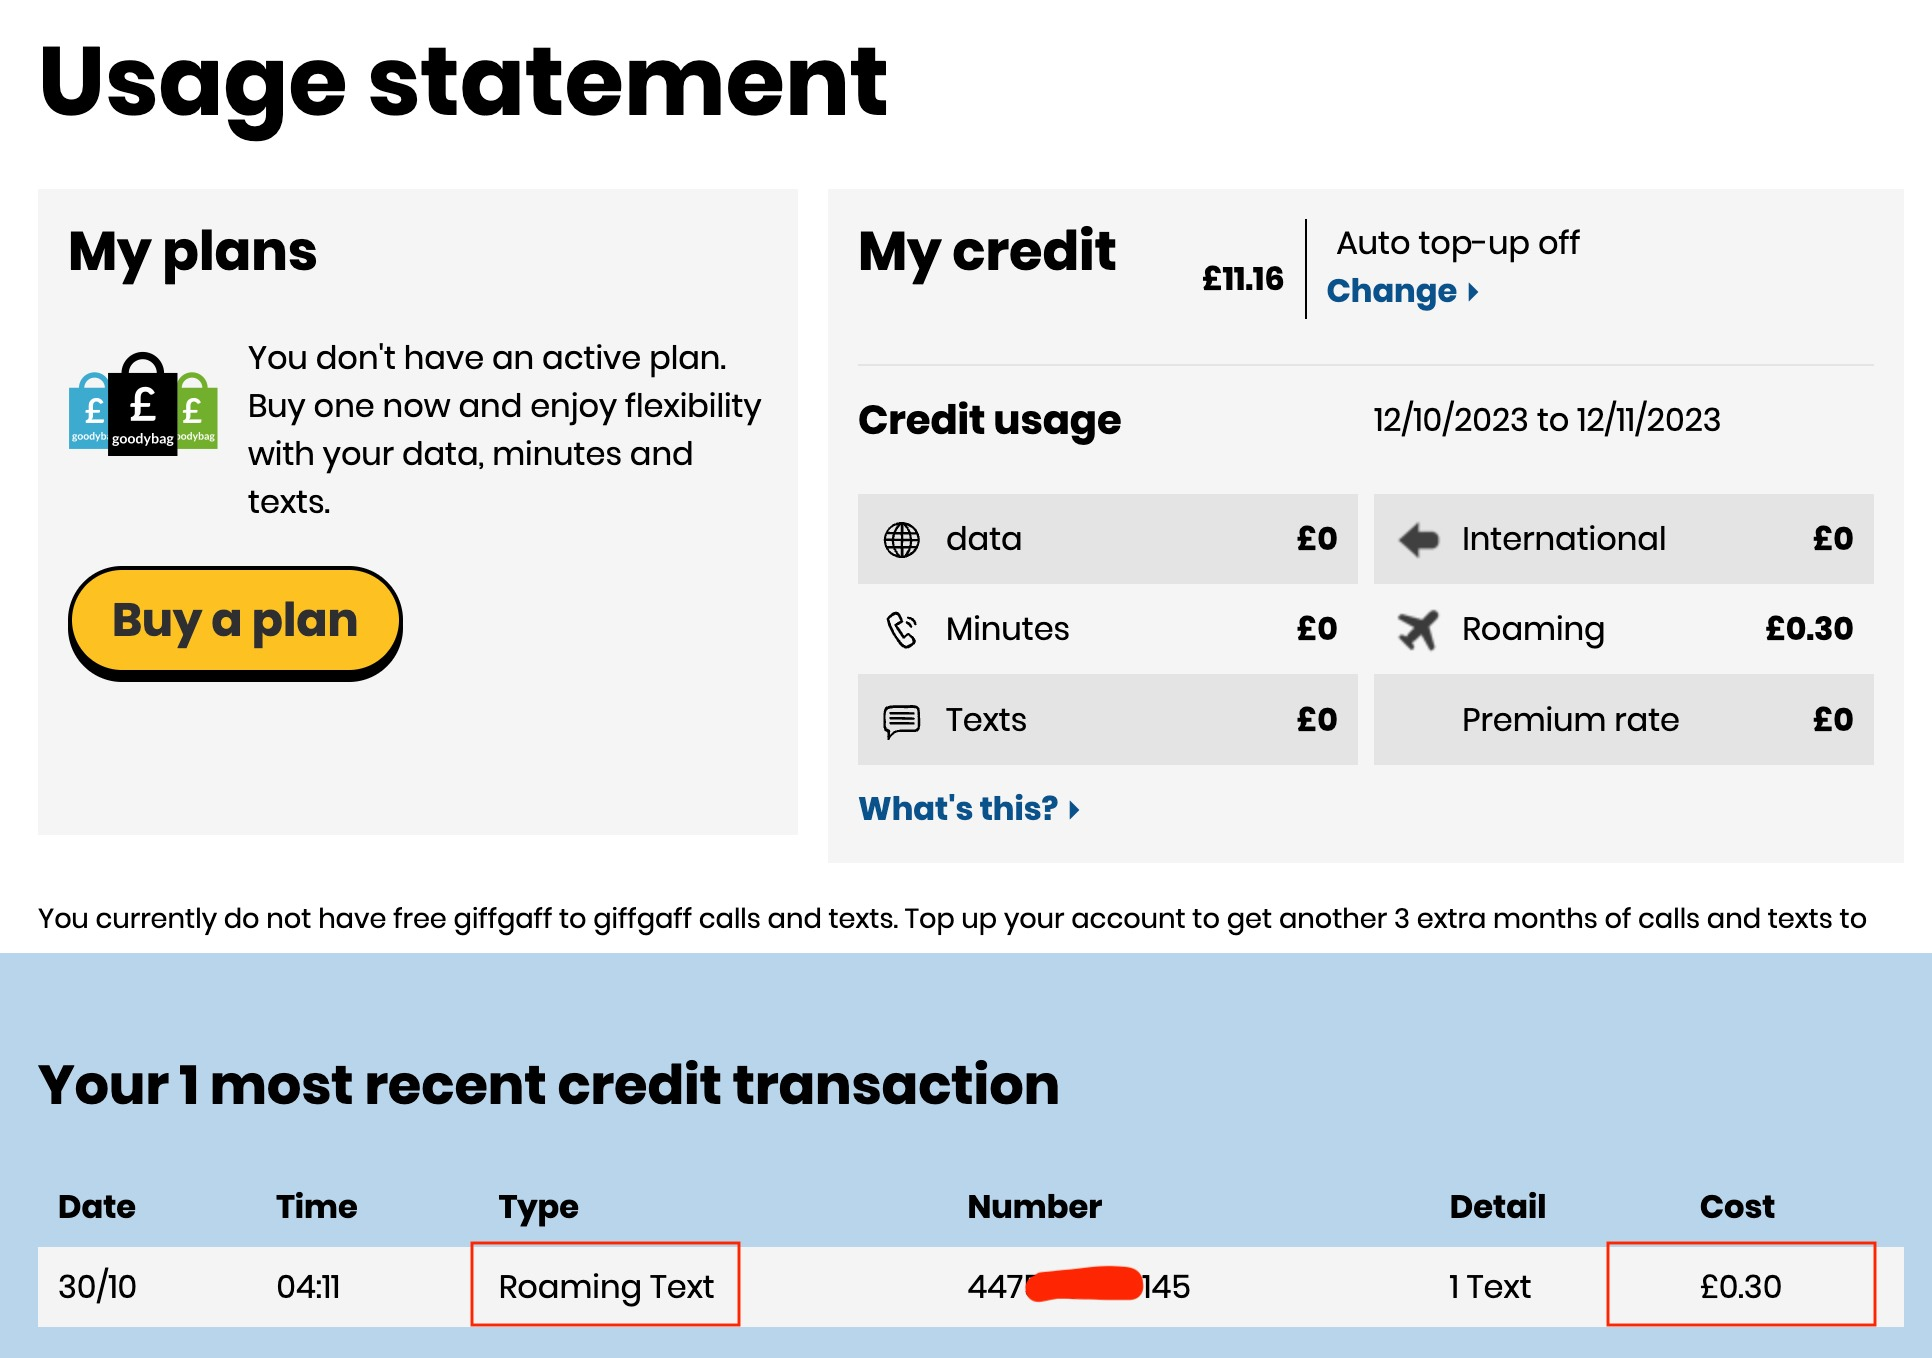Image resolution: width=1932 pixels, height=1358 pixels.
Task: Click the airplane Roaming icon
Action: coord(1418,630)
